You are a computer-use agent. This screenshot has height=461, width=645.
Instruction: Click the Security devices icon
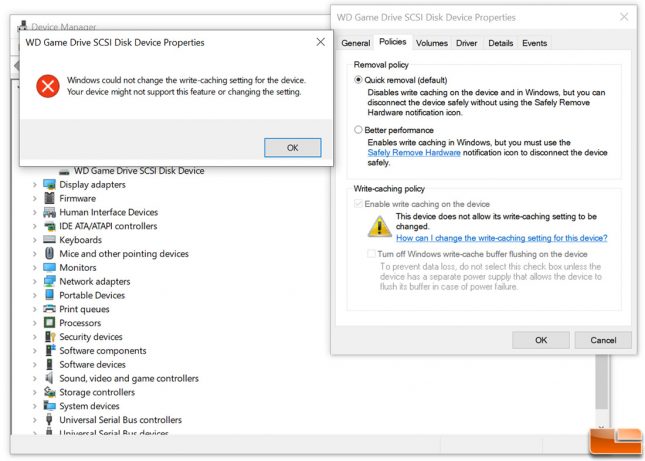coord(49,336)
